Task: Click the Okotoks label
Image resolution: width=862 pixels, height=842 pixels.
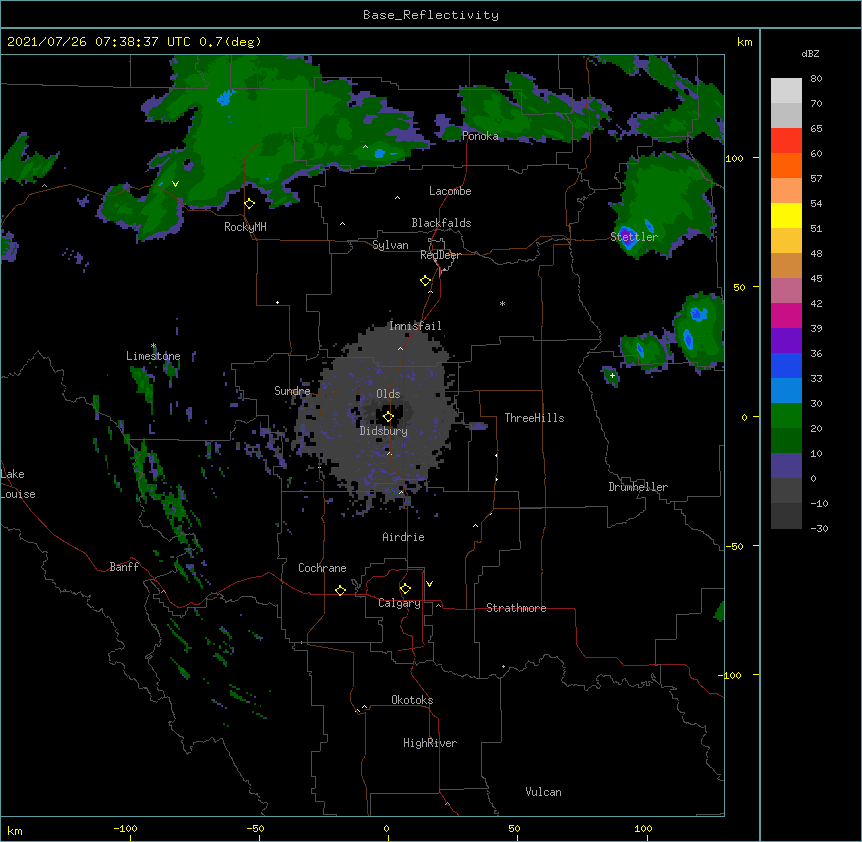Action: coord(412,700)
